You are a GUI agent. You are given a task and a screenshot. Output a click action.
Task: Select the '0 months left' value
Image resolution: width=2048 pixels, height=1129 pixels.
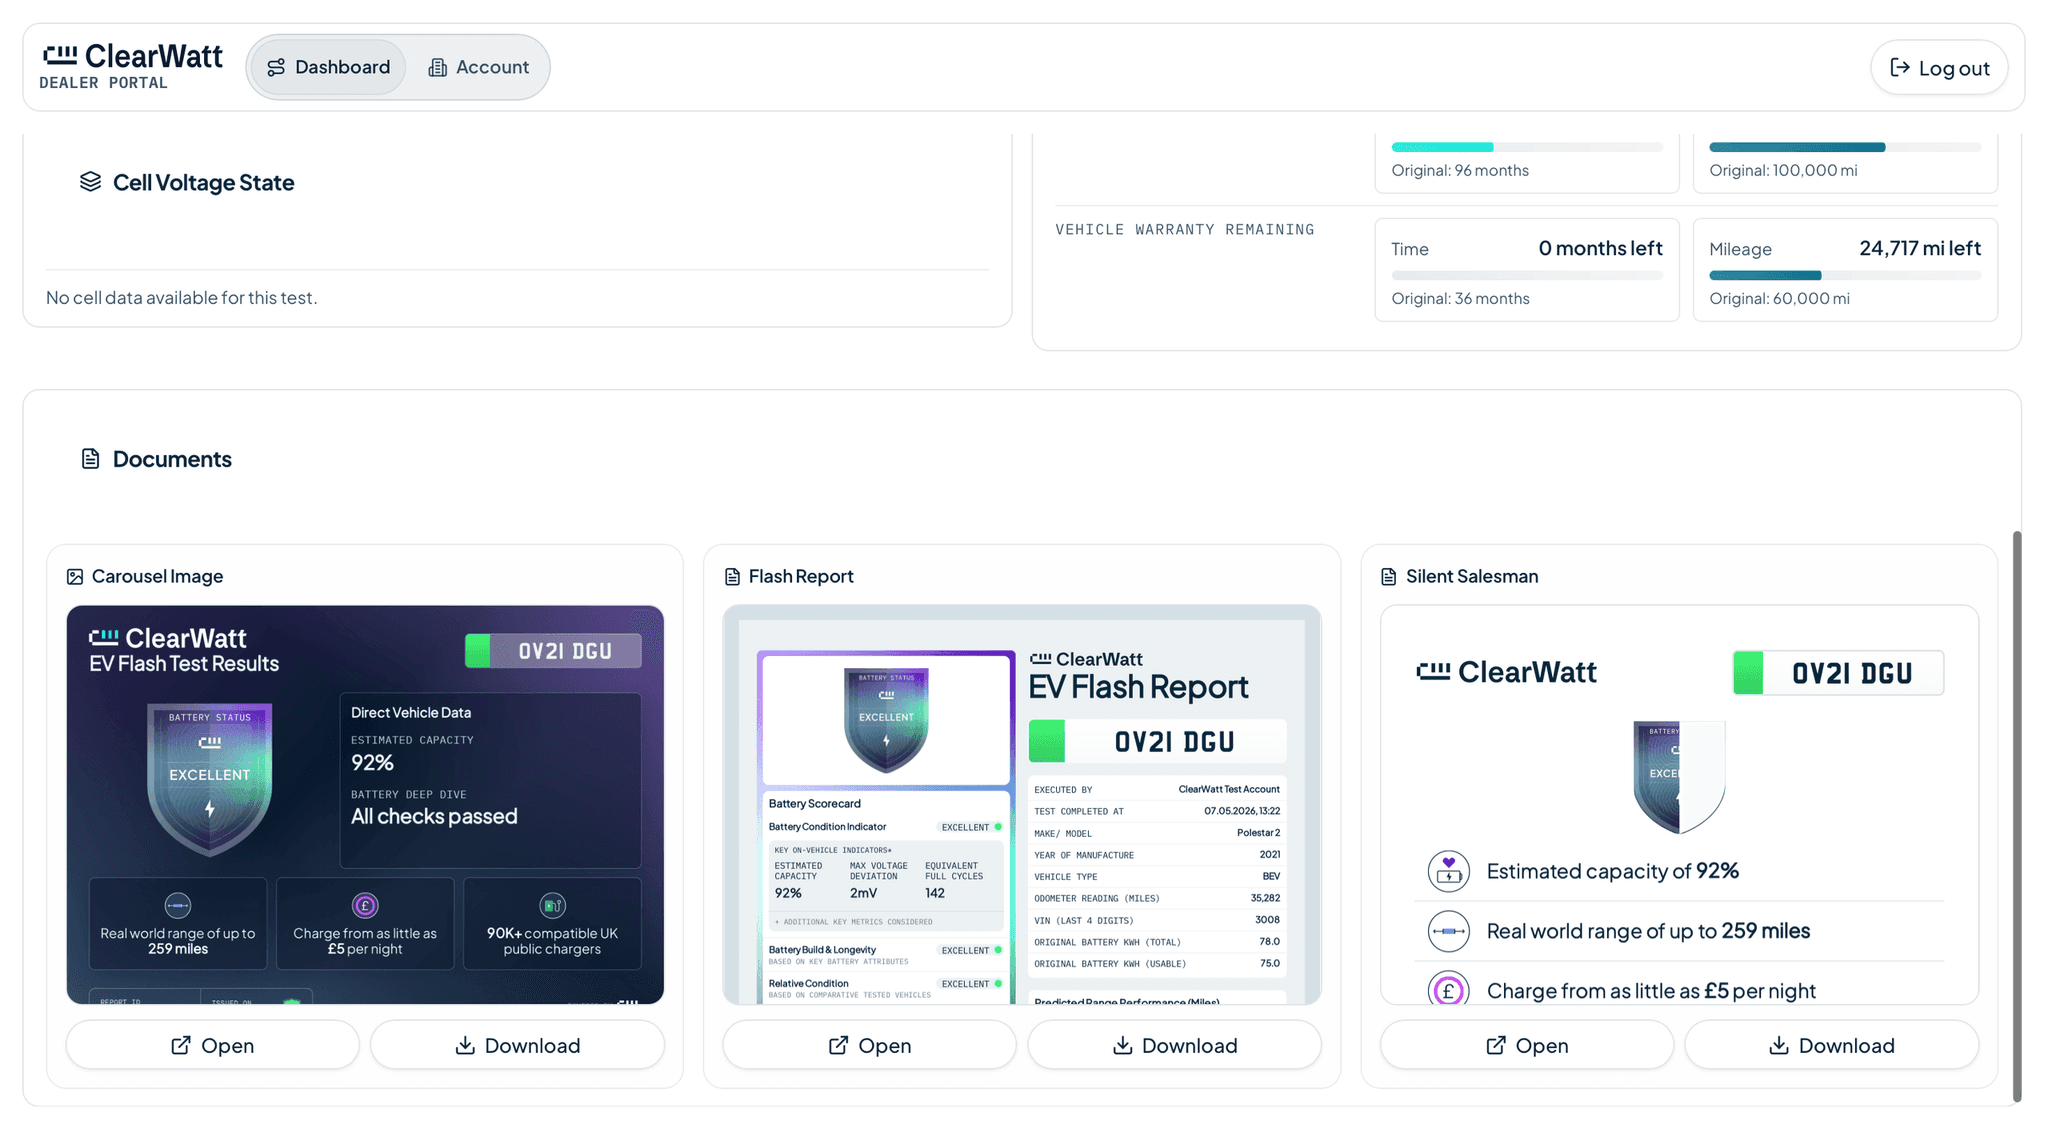pyautogui.click(x=1600, y=248)
